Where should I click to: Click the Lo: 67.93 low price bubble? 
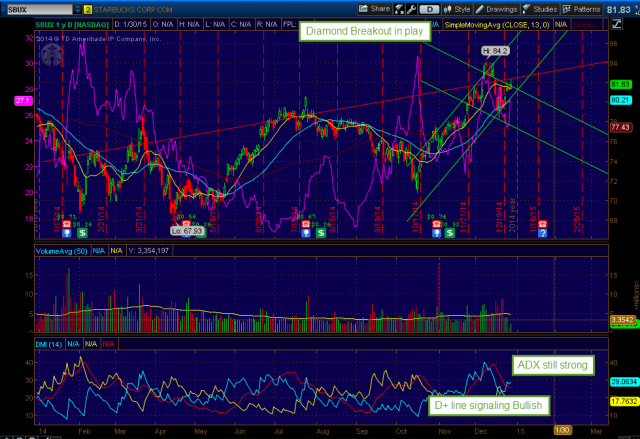[x=187, y=231]
